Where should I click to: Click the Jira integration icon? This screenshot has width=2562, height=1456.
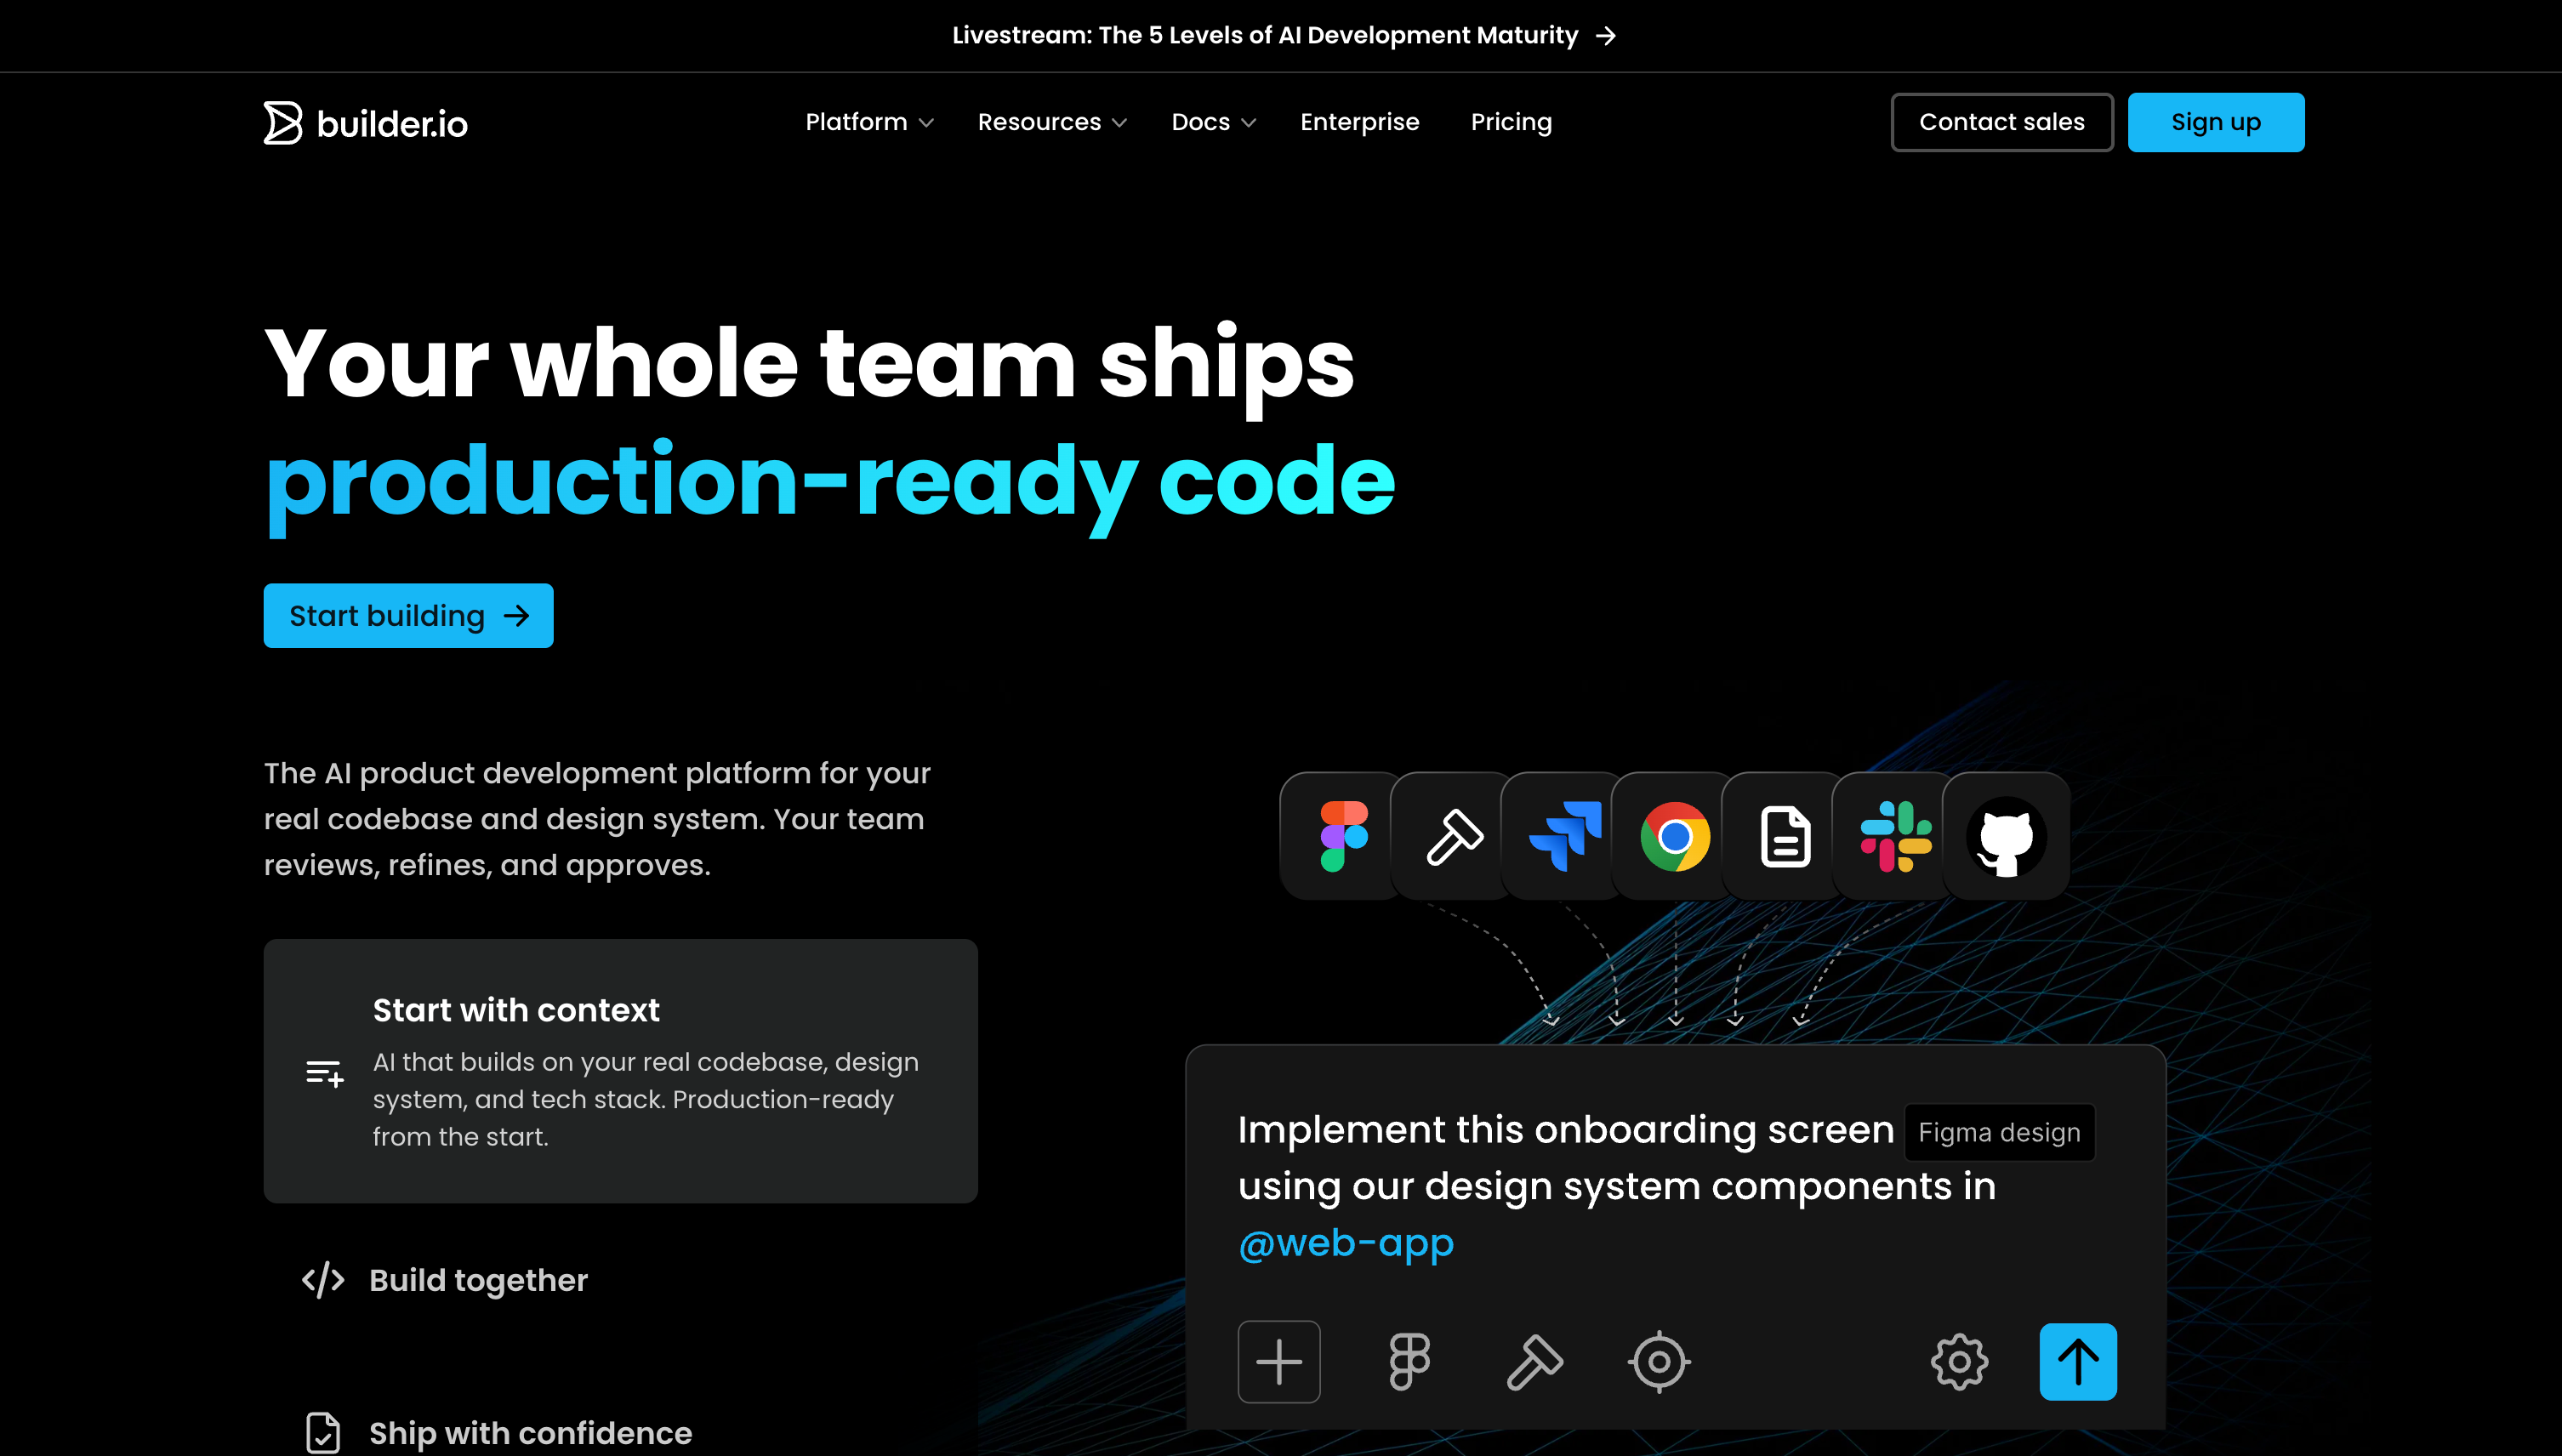pyautogui.click(x=1565, y=836)
